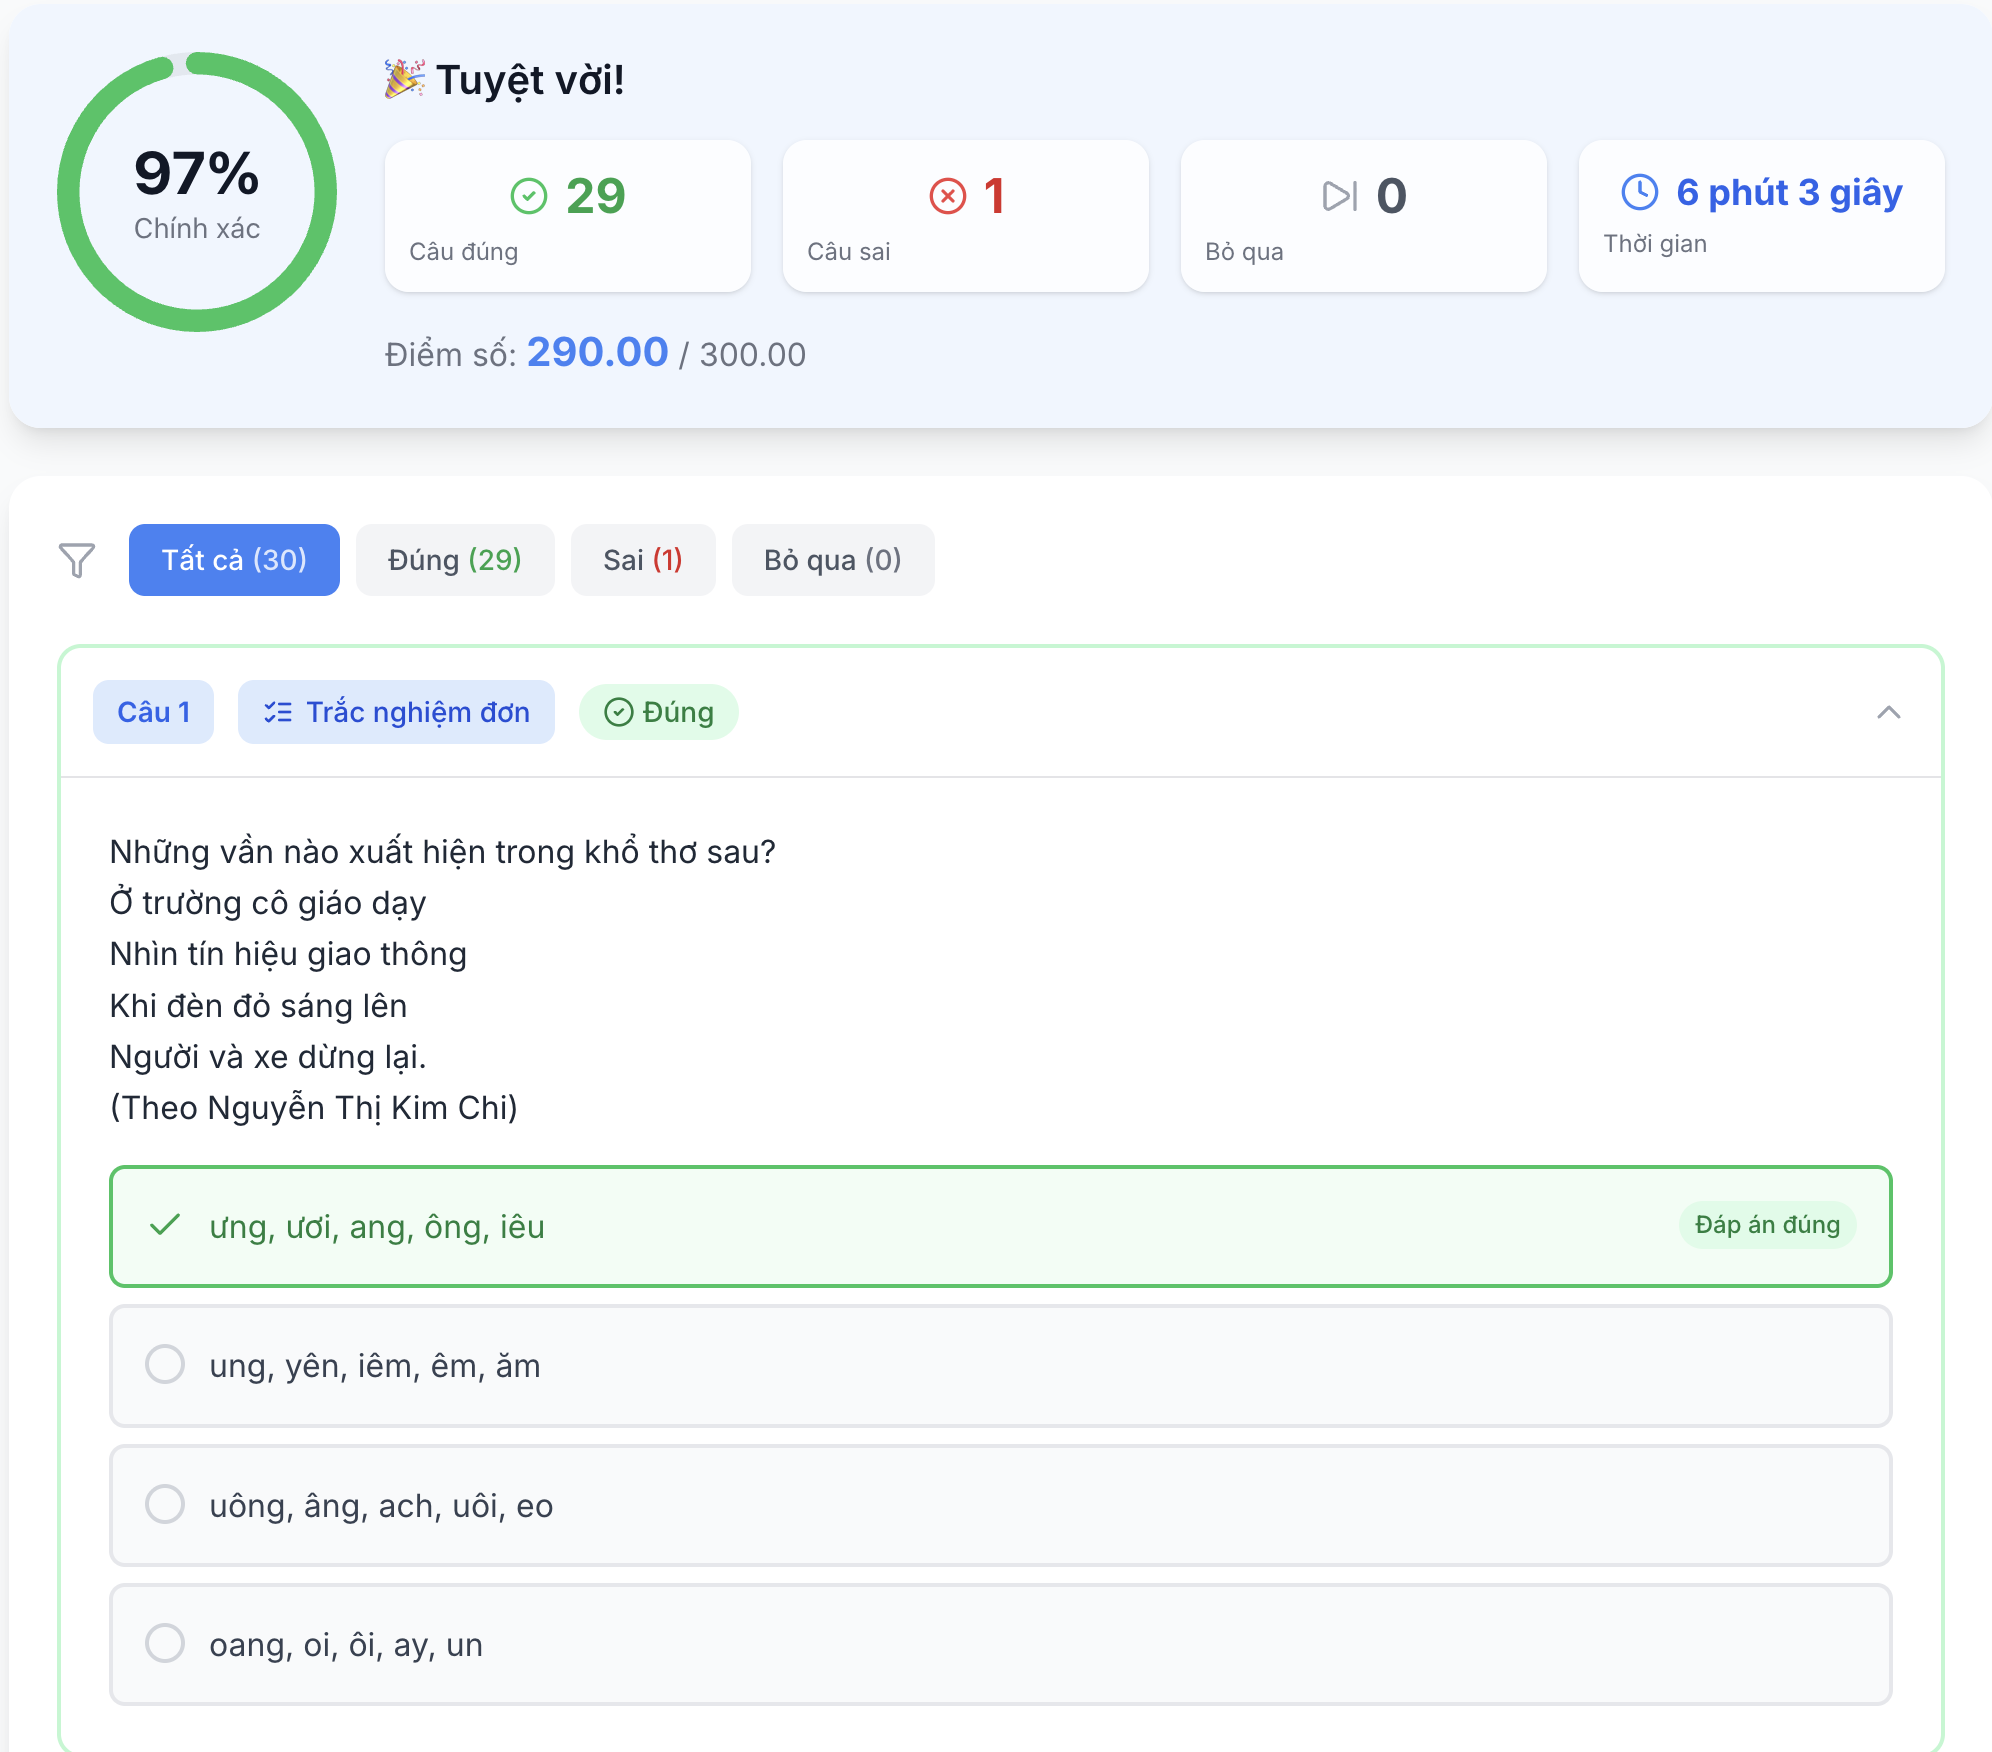Click the filter funnel icon
This screenshot has height=1752, width=1992.
pyautogui.click(x=77, y=560)
